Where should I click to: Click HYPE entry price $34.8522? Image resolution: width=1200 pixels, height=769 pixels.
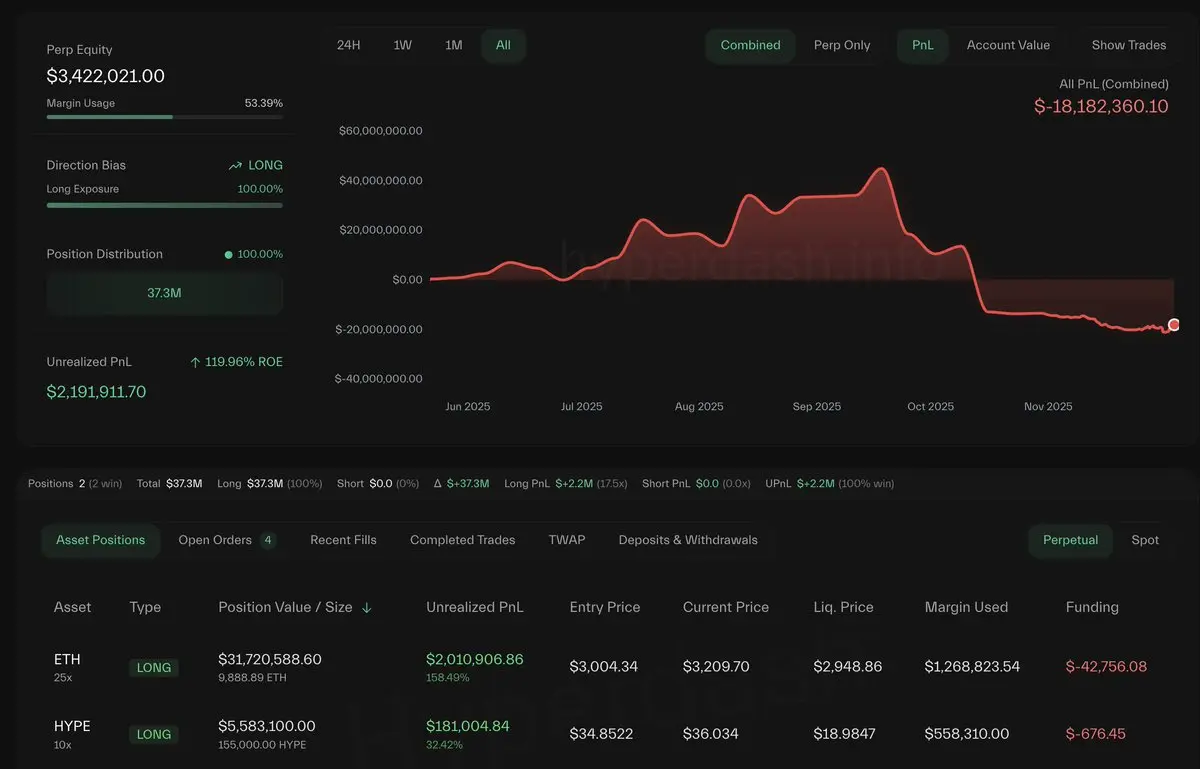601,734
